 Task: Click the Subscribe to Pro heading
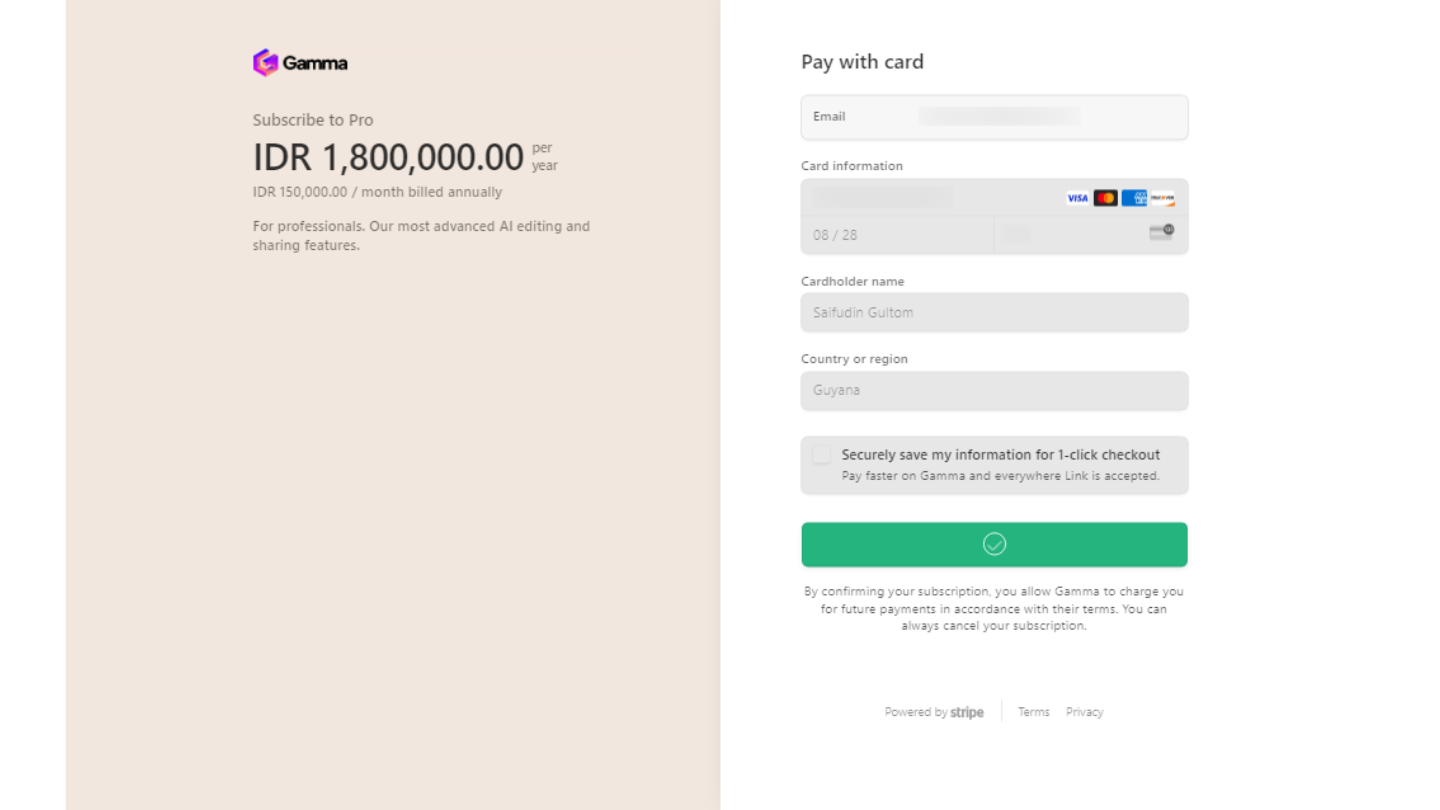(x=313, y=120)
